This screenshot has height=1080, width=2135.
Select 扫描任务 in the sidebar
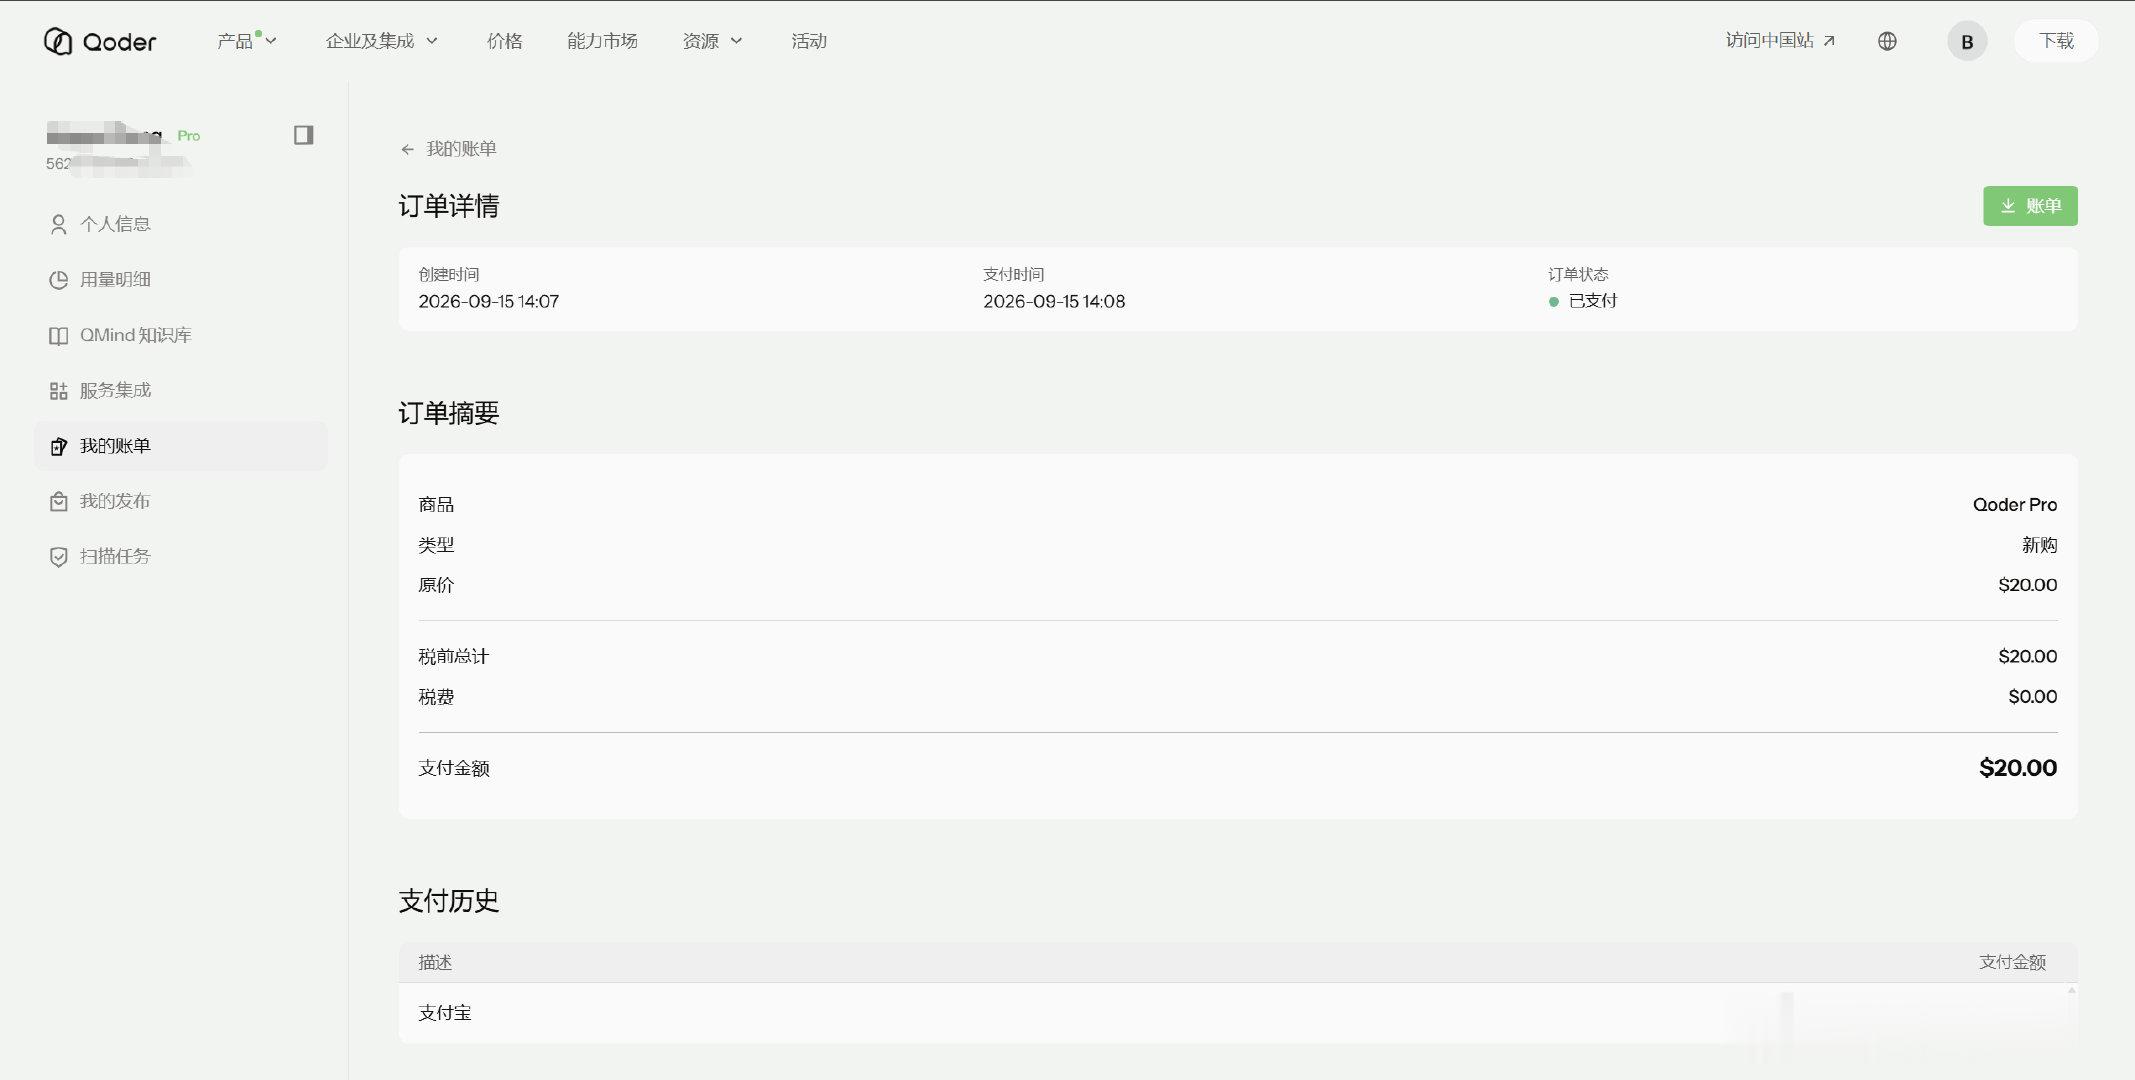click(181, 556)
